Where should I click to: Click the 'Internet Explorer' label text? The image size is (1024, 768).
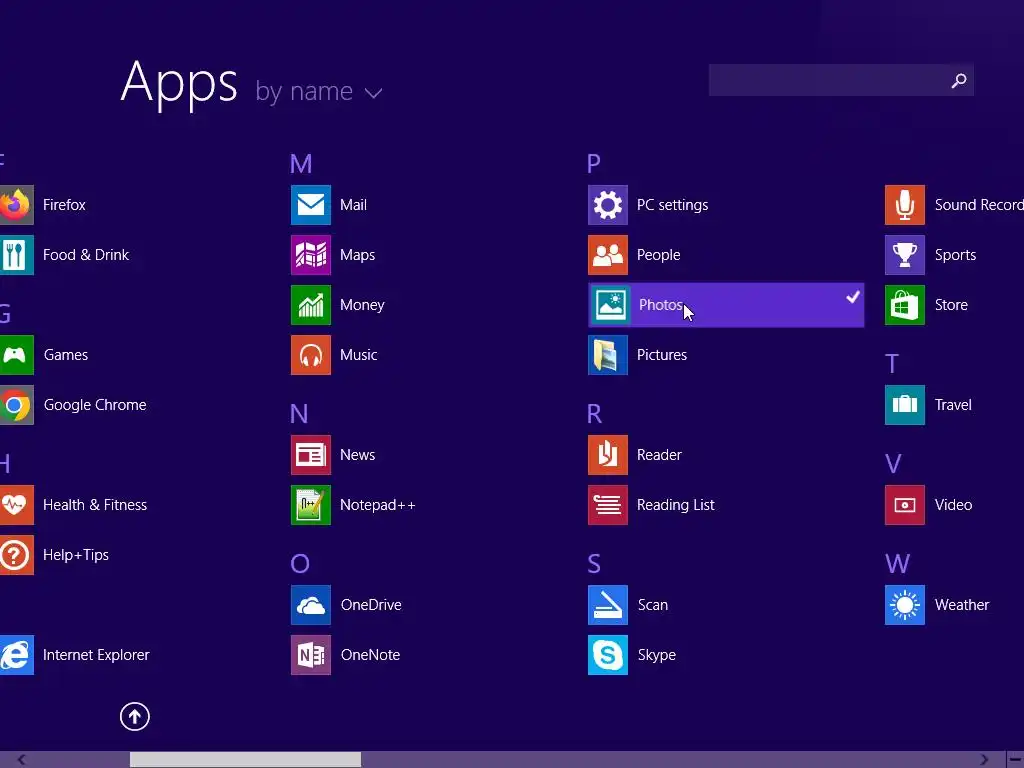click(96, 655)
